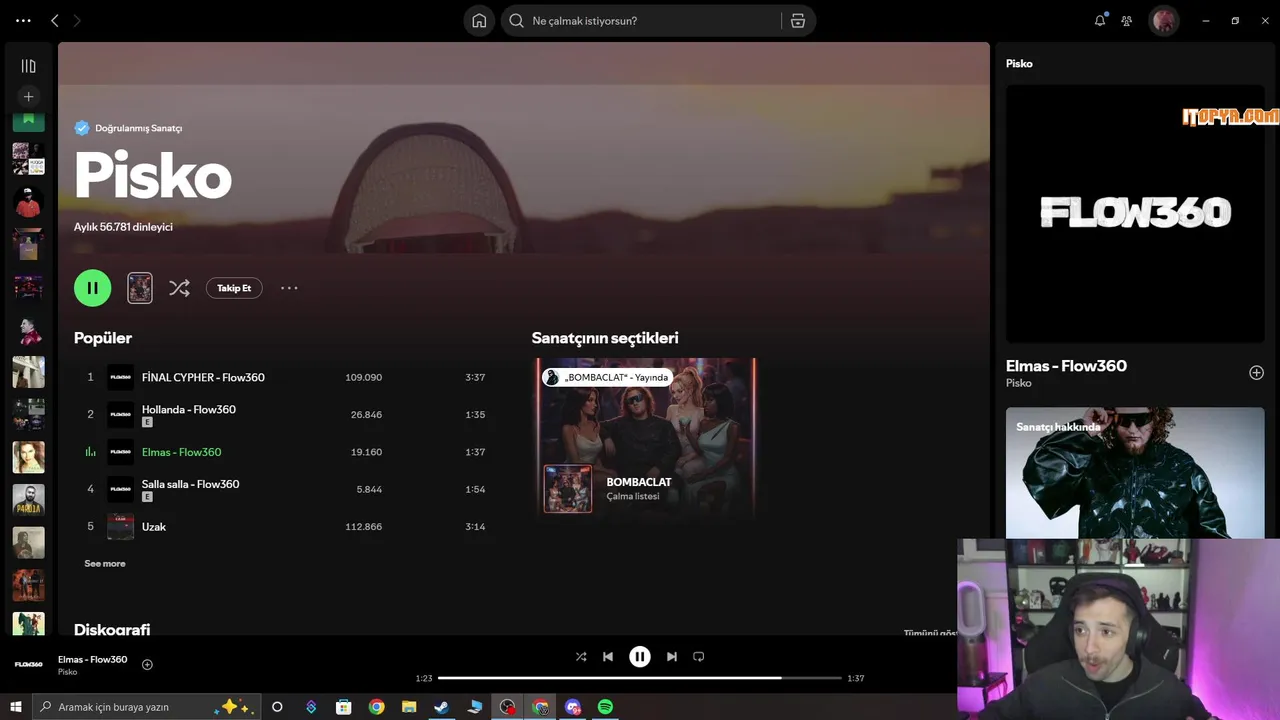Open the Home page icon

coord(479,21)
